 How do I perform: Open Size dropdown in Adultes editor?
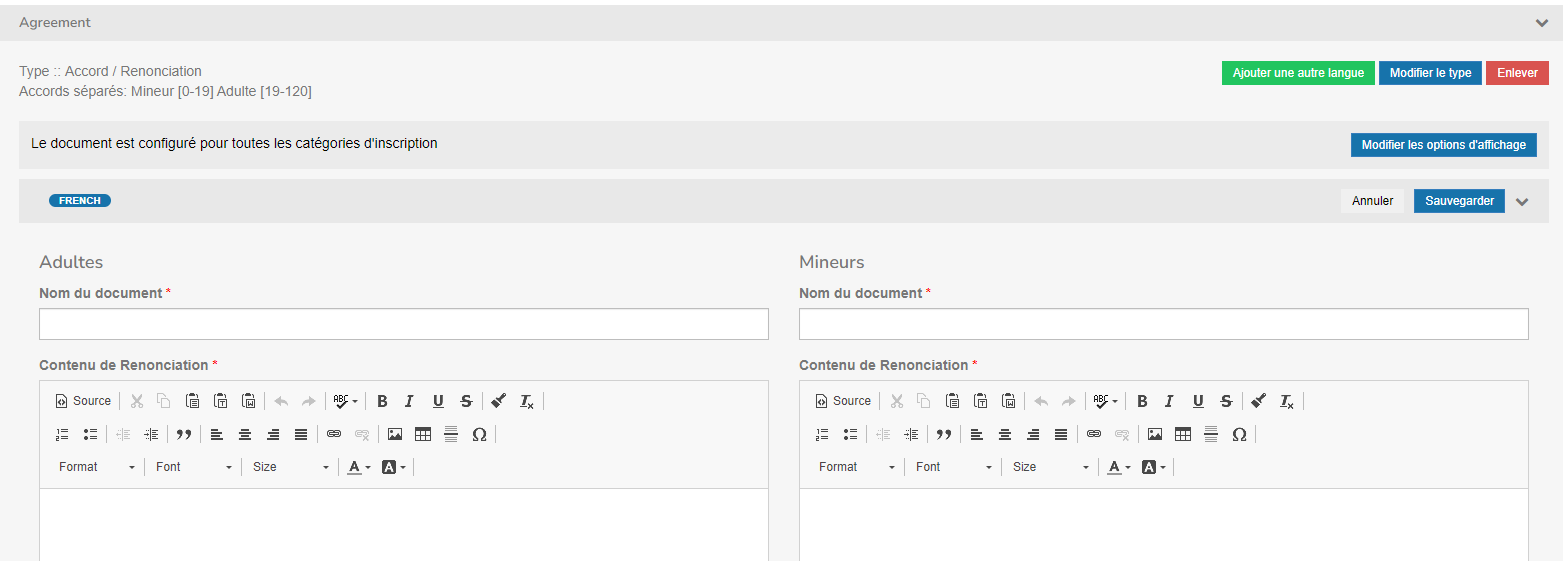pyautogui.click(x=290, y=467)
